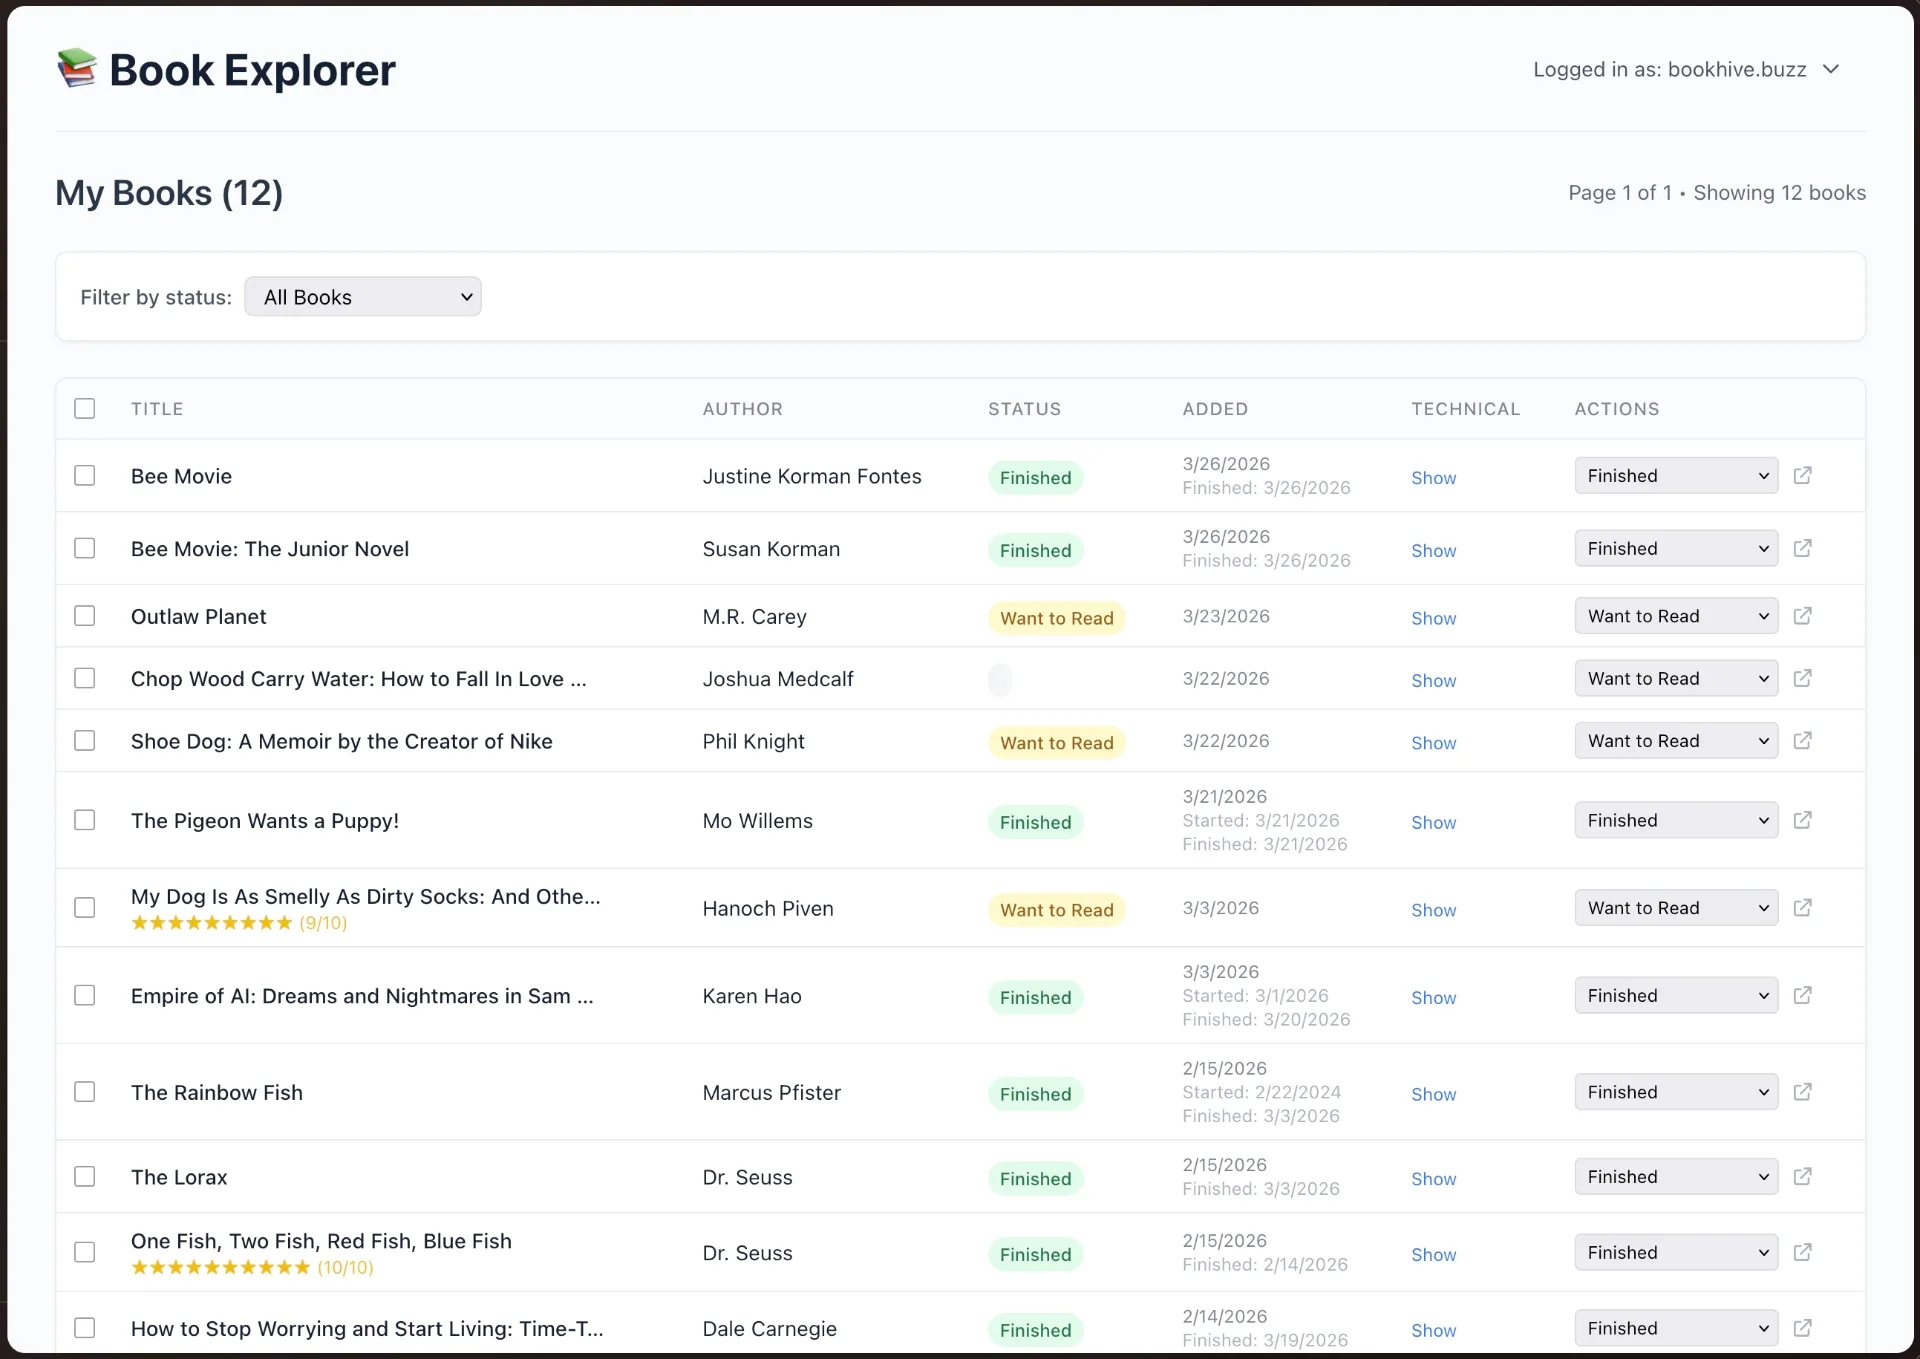1920x1359 pixels.
Task: Open external link for The Pigeon Wants a Puppy
Action: 1802,821
